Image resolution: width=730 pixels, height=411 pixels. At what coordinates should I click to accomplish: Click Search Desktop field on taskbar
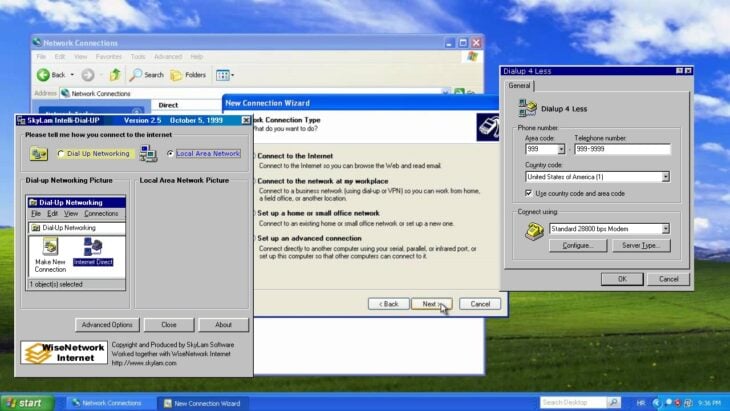pyautogui.click(x=574, y=402)
